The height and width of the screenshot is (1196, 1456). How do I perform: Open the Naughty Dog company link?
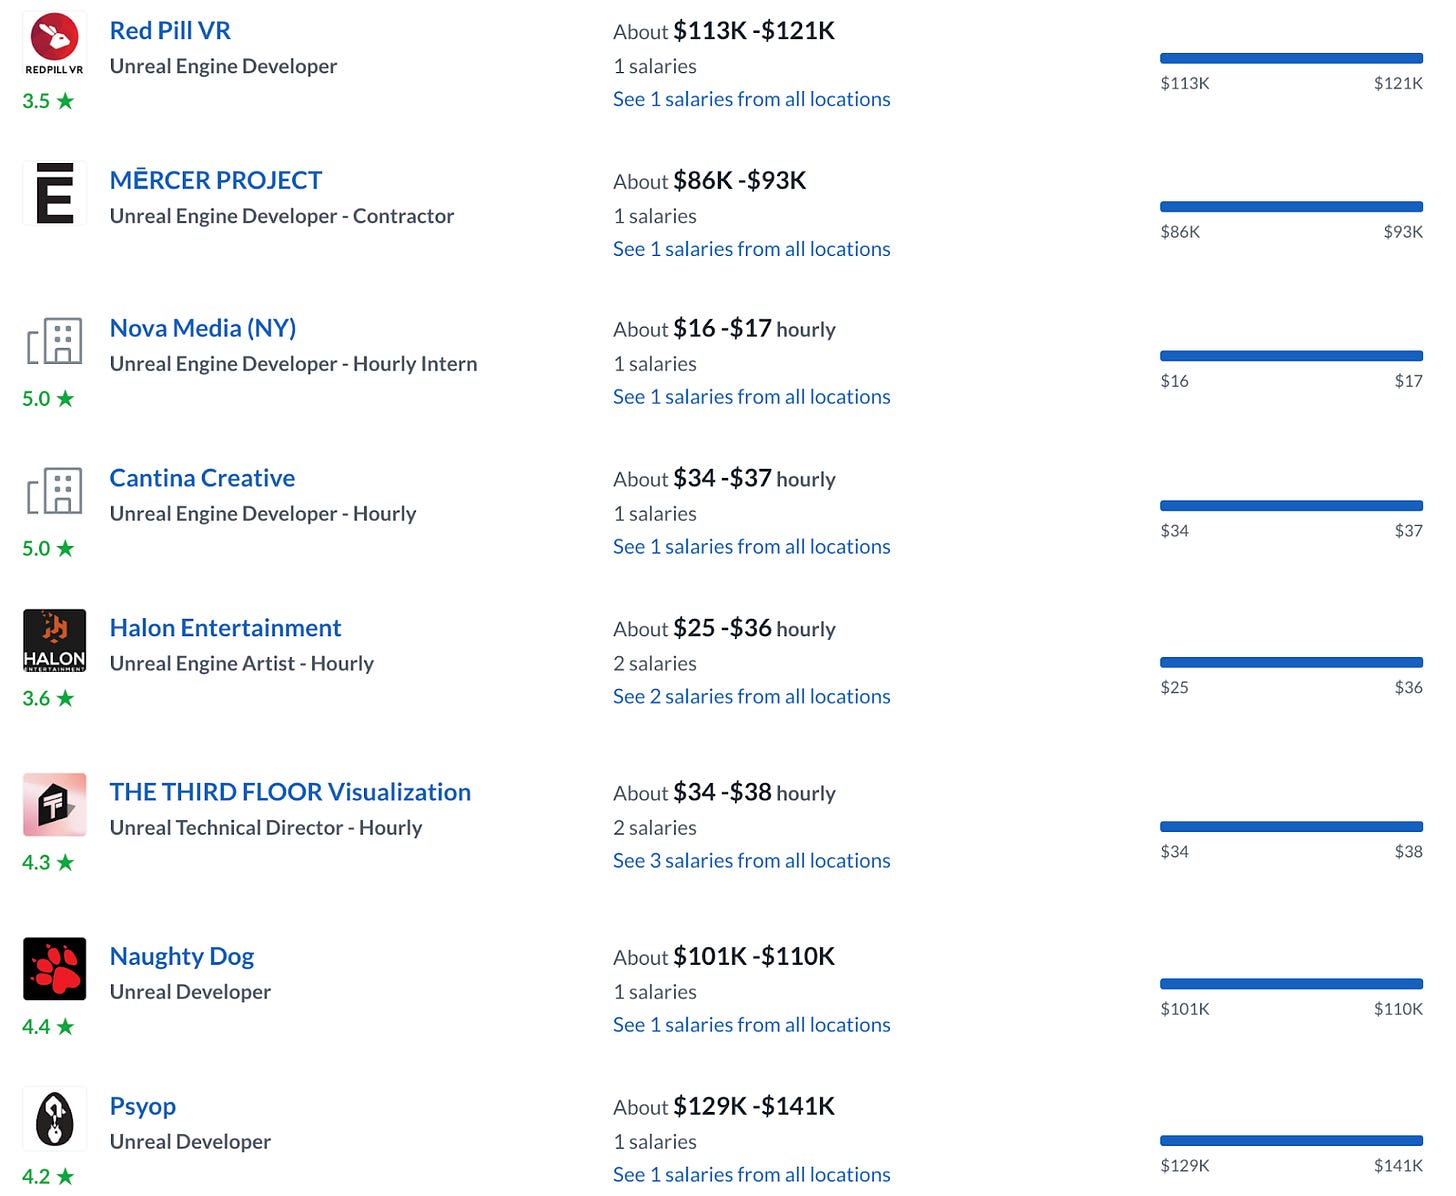182,957
